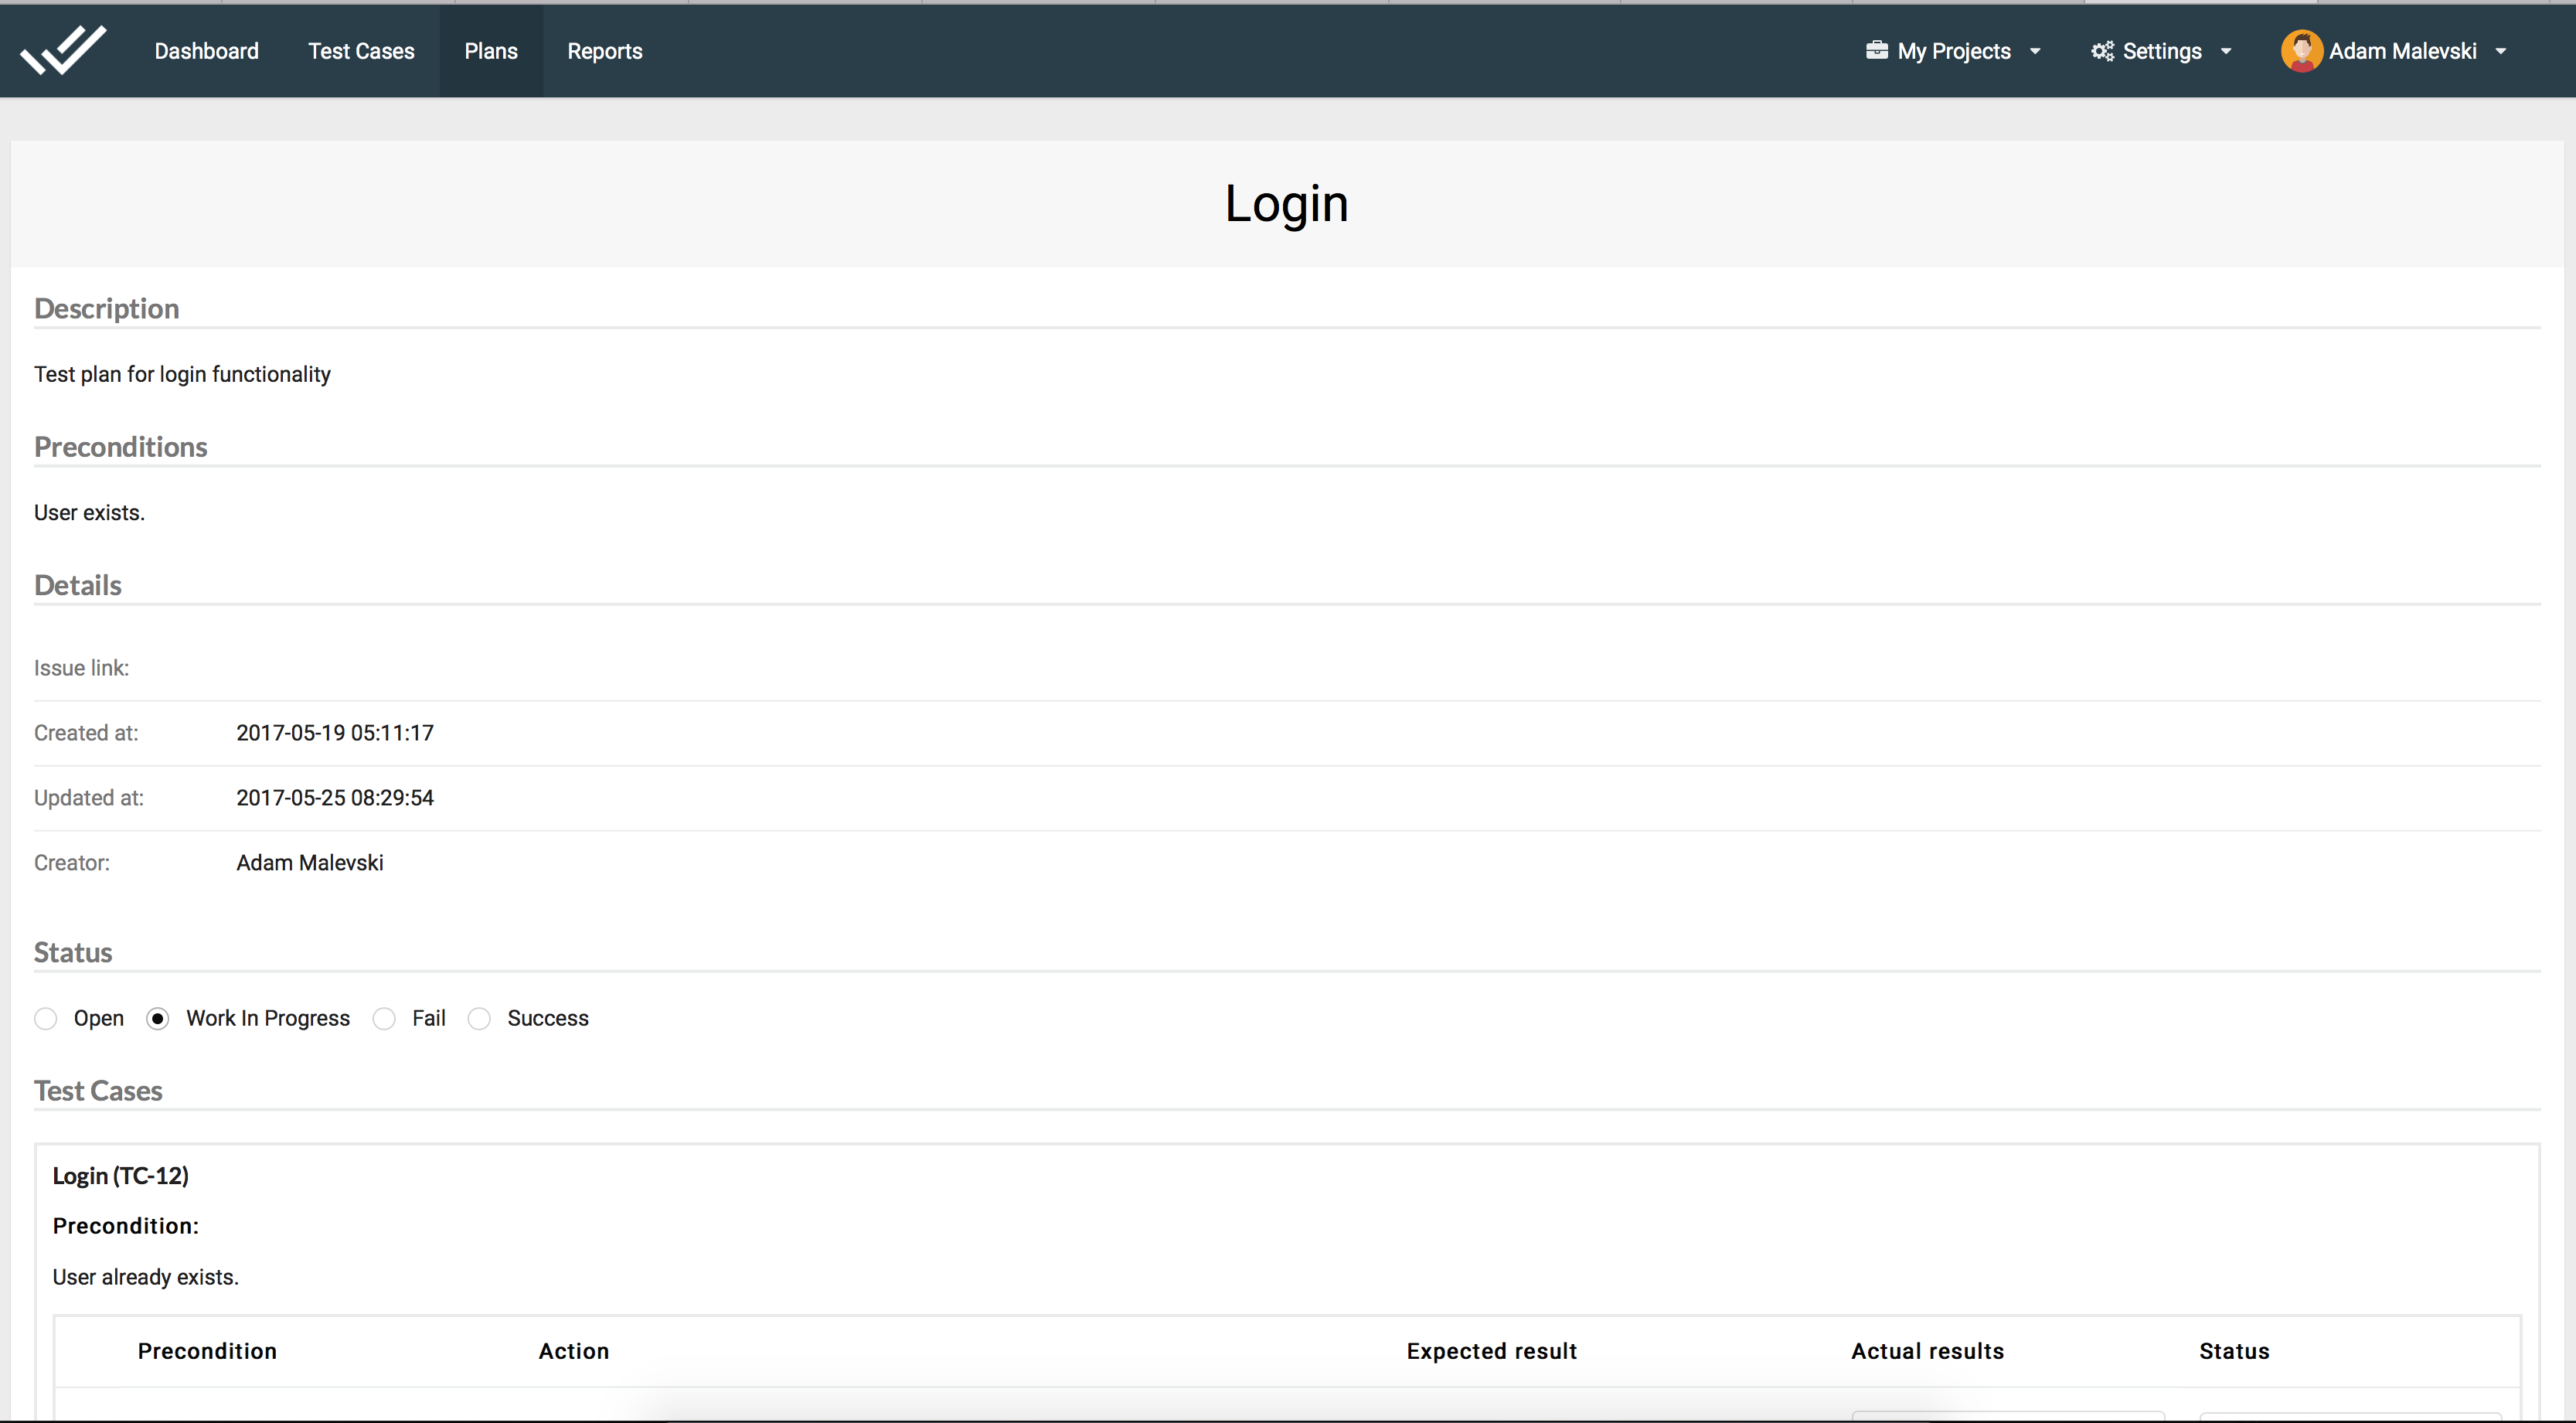Open the Settings dropdown caret
This screenshot has width=2576, height=1423.
pos(2226,52)
